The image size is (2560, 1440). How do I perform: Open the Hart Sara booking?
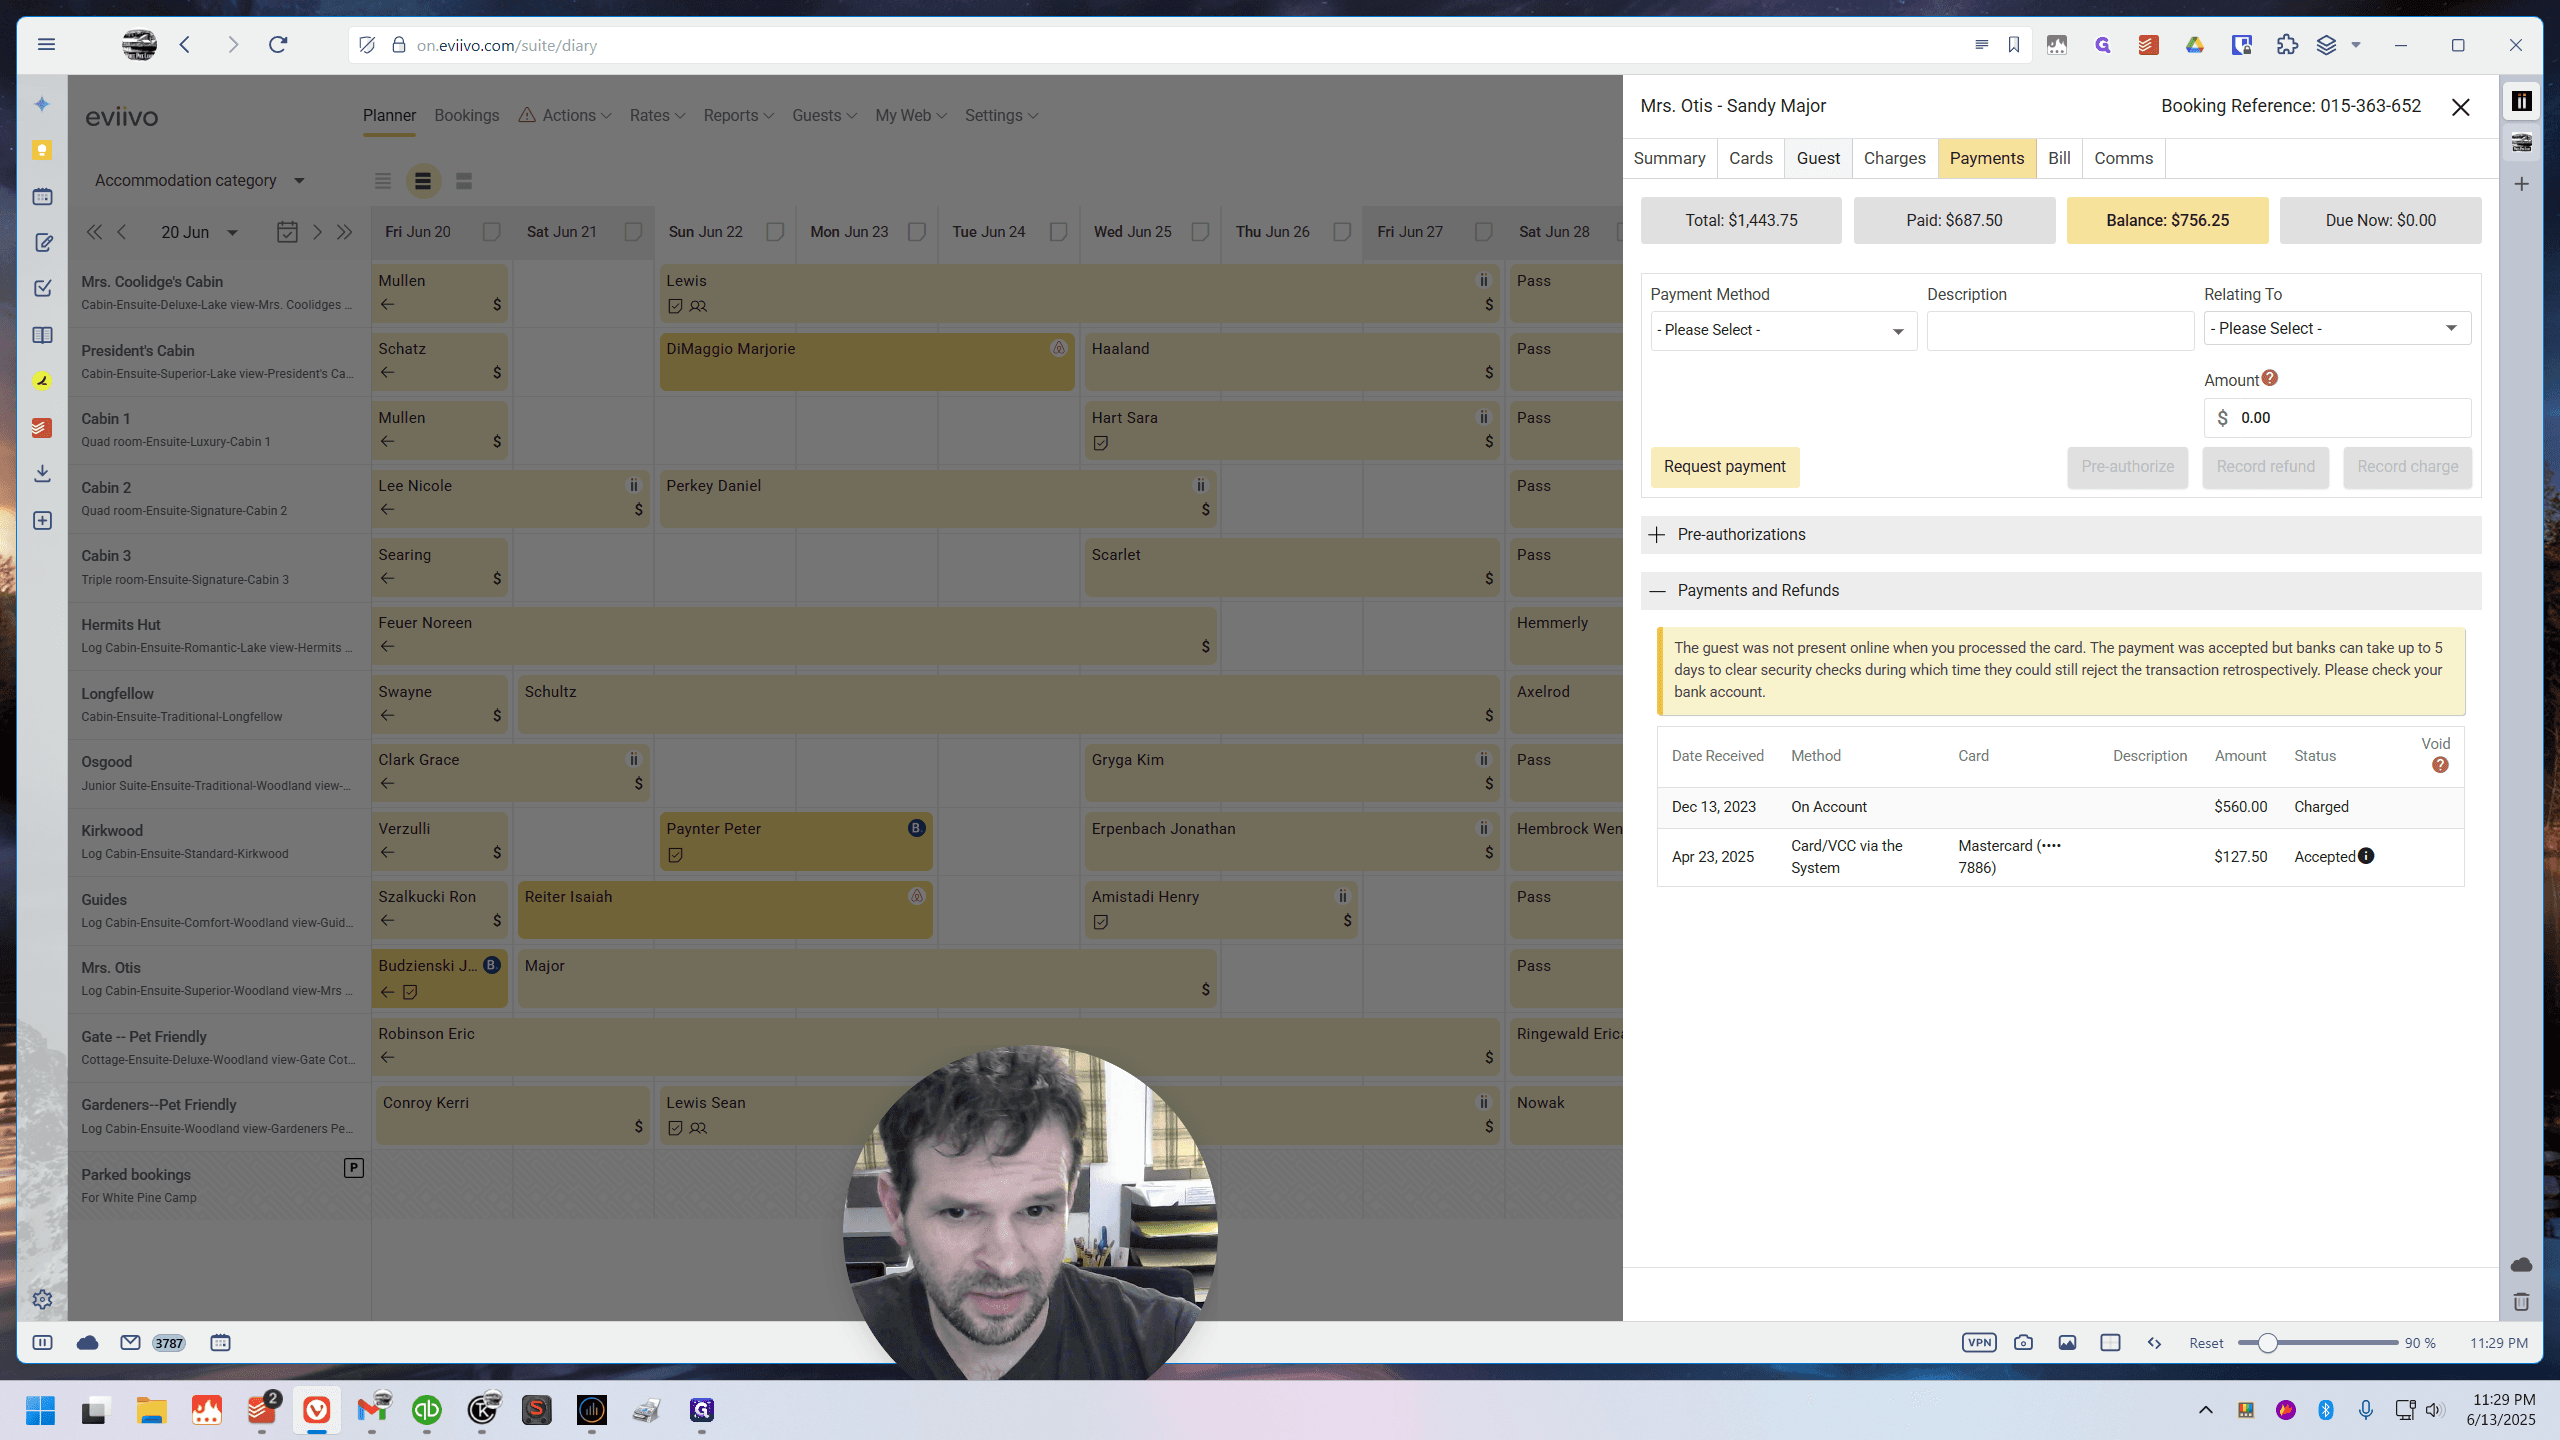coord(1291,430)
